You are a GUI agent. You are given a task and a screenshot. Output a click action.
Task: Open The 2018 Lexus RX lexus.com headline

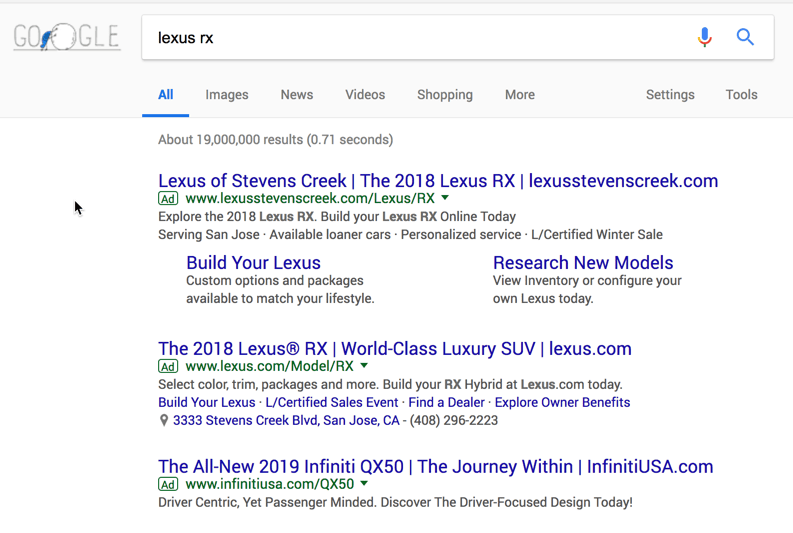point(395,349)
